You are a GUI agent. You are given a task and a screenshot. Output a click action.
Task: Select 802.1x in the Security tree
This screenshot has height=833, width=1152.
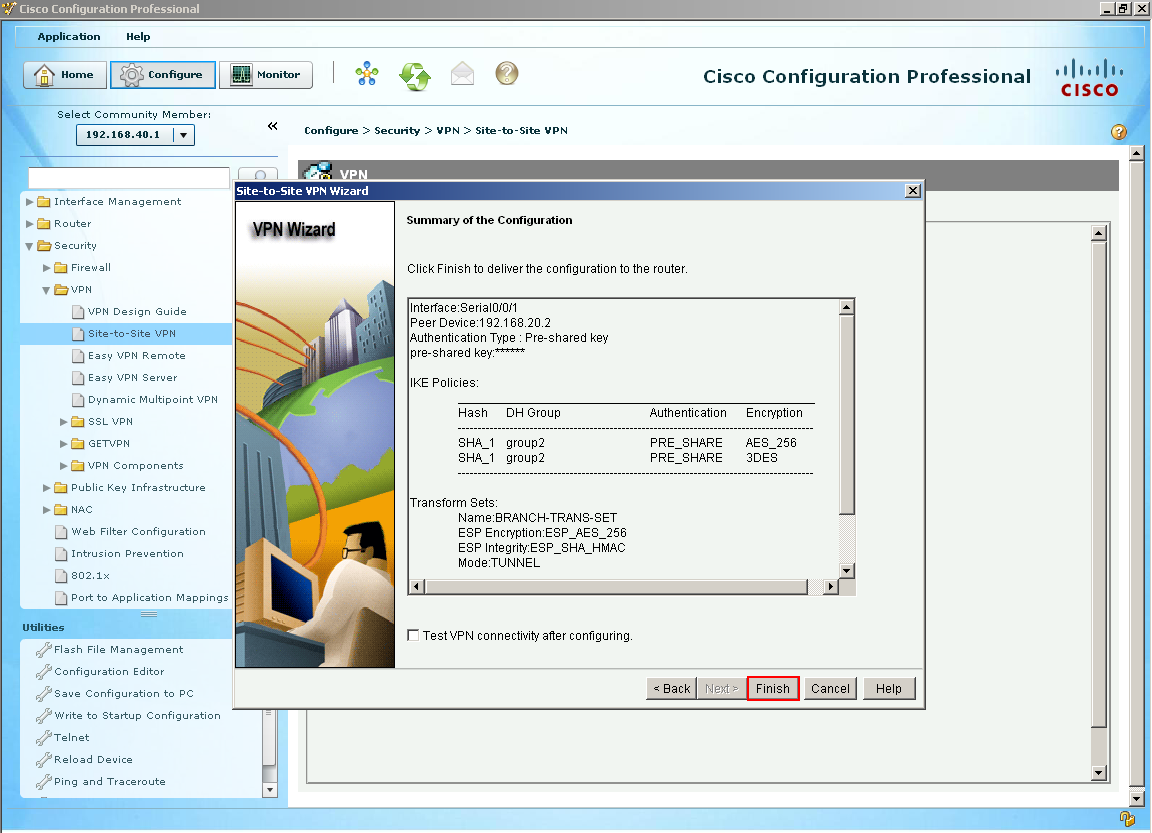click(90, 576)
